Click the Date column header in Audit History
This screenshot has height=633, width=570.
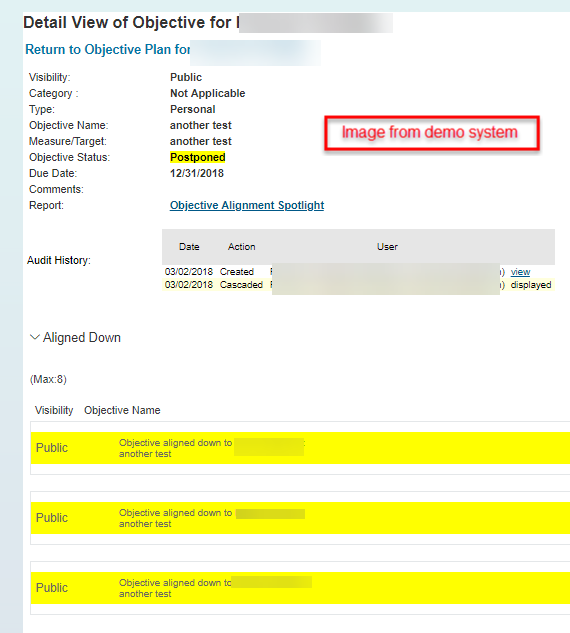(x=189, y=247)
